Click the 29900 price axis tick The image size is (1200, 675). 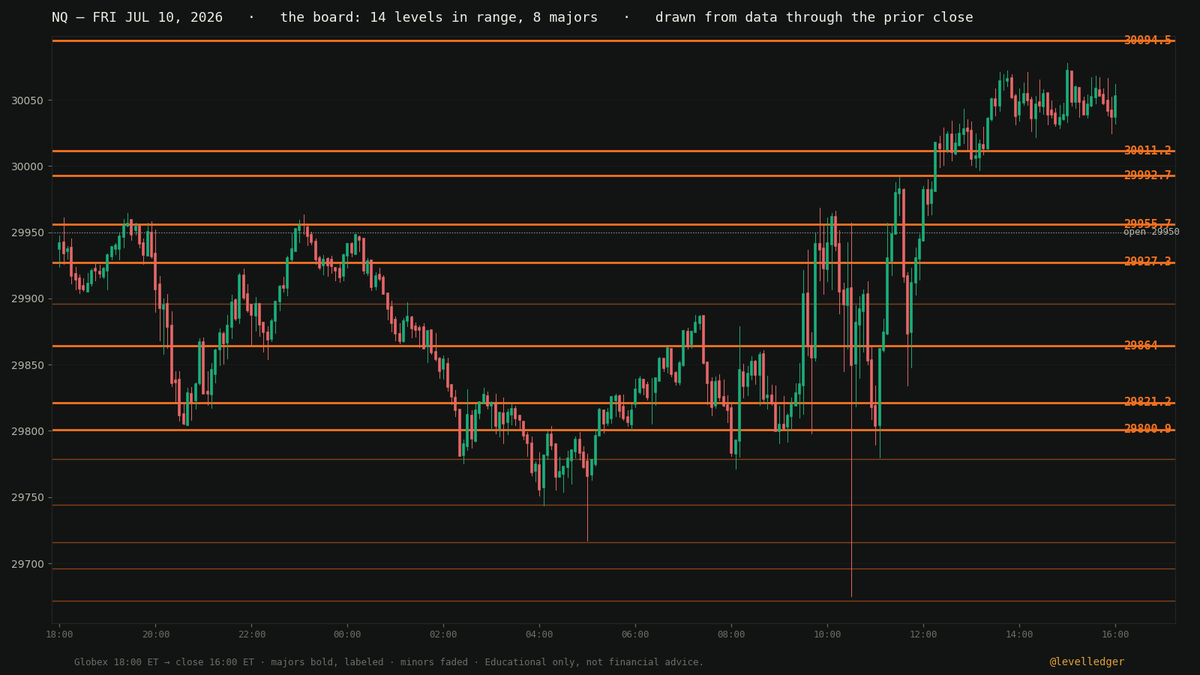(27, 299)
